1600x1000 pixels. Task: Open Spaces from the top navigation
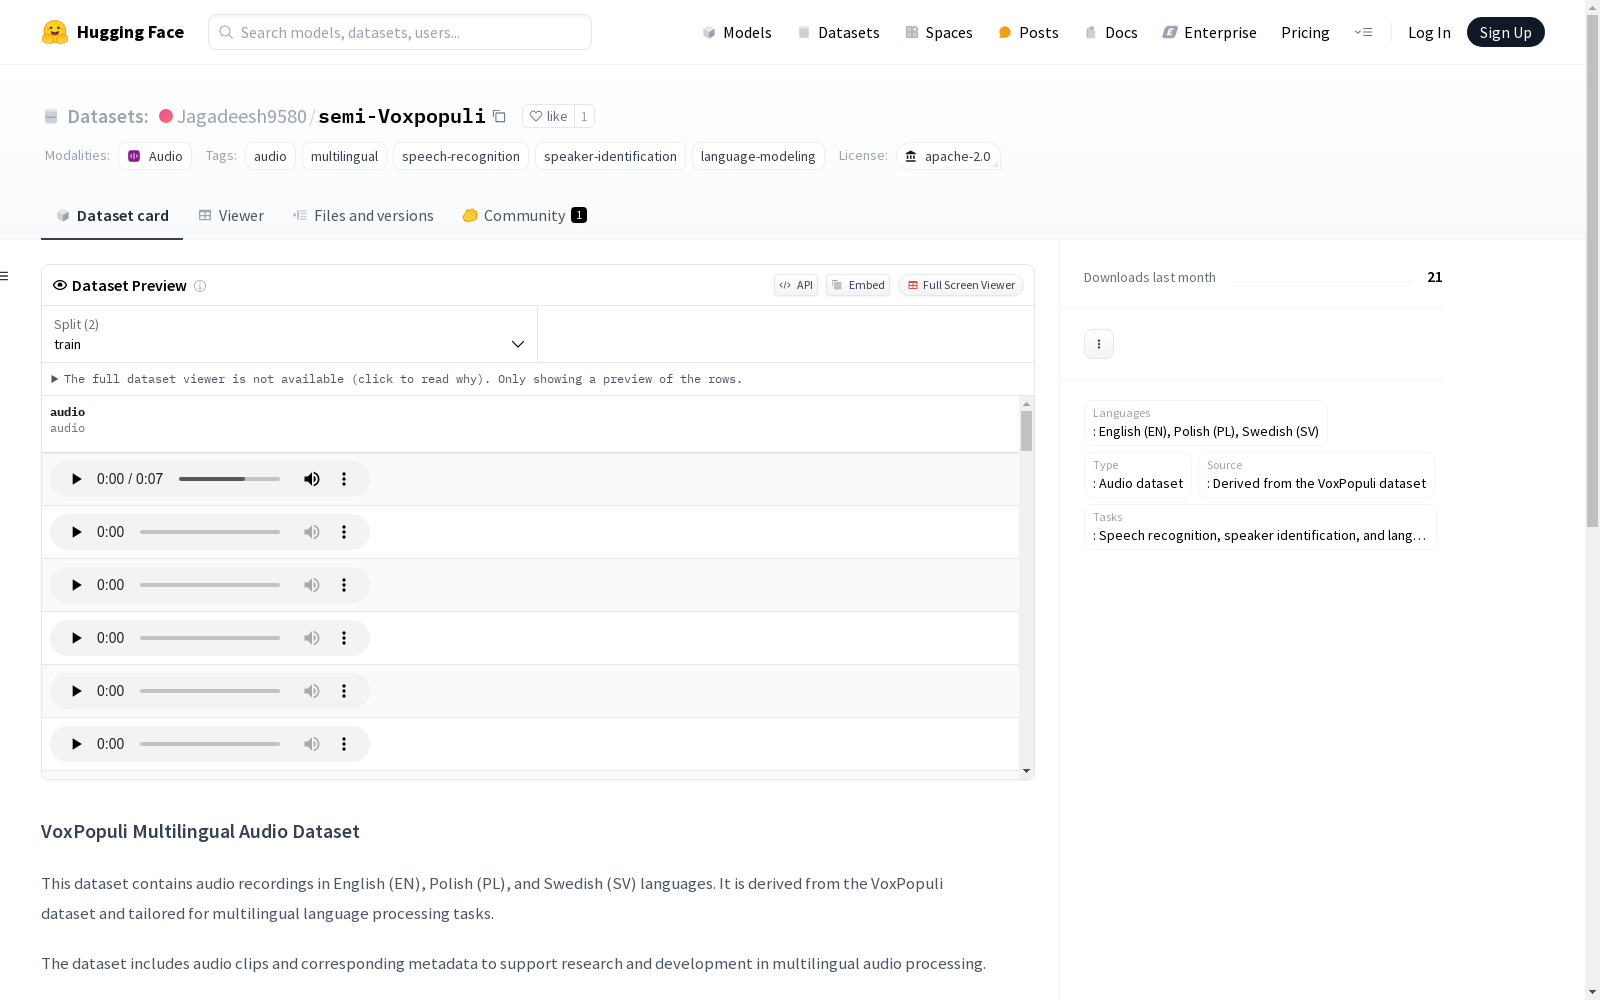pyautogui.click(x=939, y=32)
